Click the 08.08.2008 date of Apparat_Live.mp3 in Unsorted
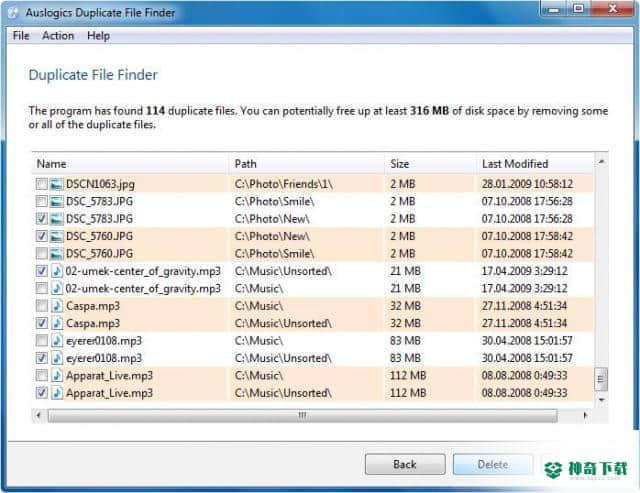This screenshot has width=640, height=493. point(524,393)
